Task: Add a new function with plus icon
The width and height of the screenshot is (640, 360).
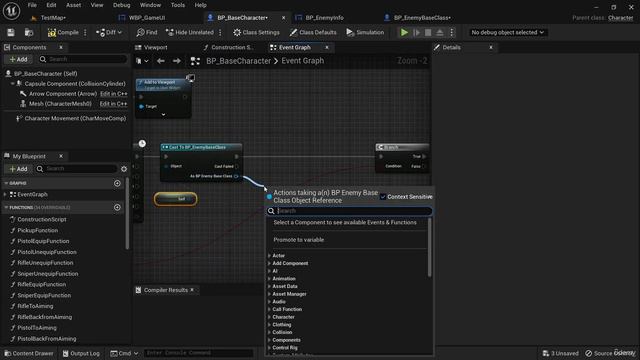Action: click(x=117, y=207)
